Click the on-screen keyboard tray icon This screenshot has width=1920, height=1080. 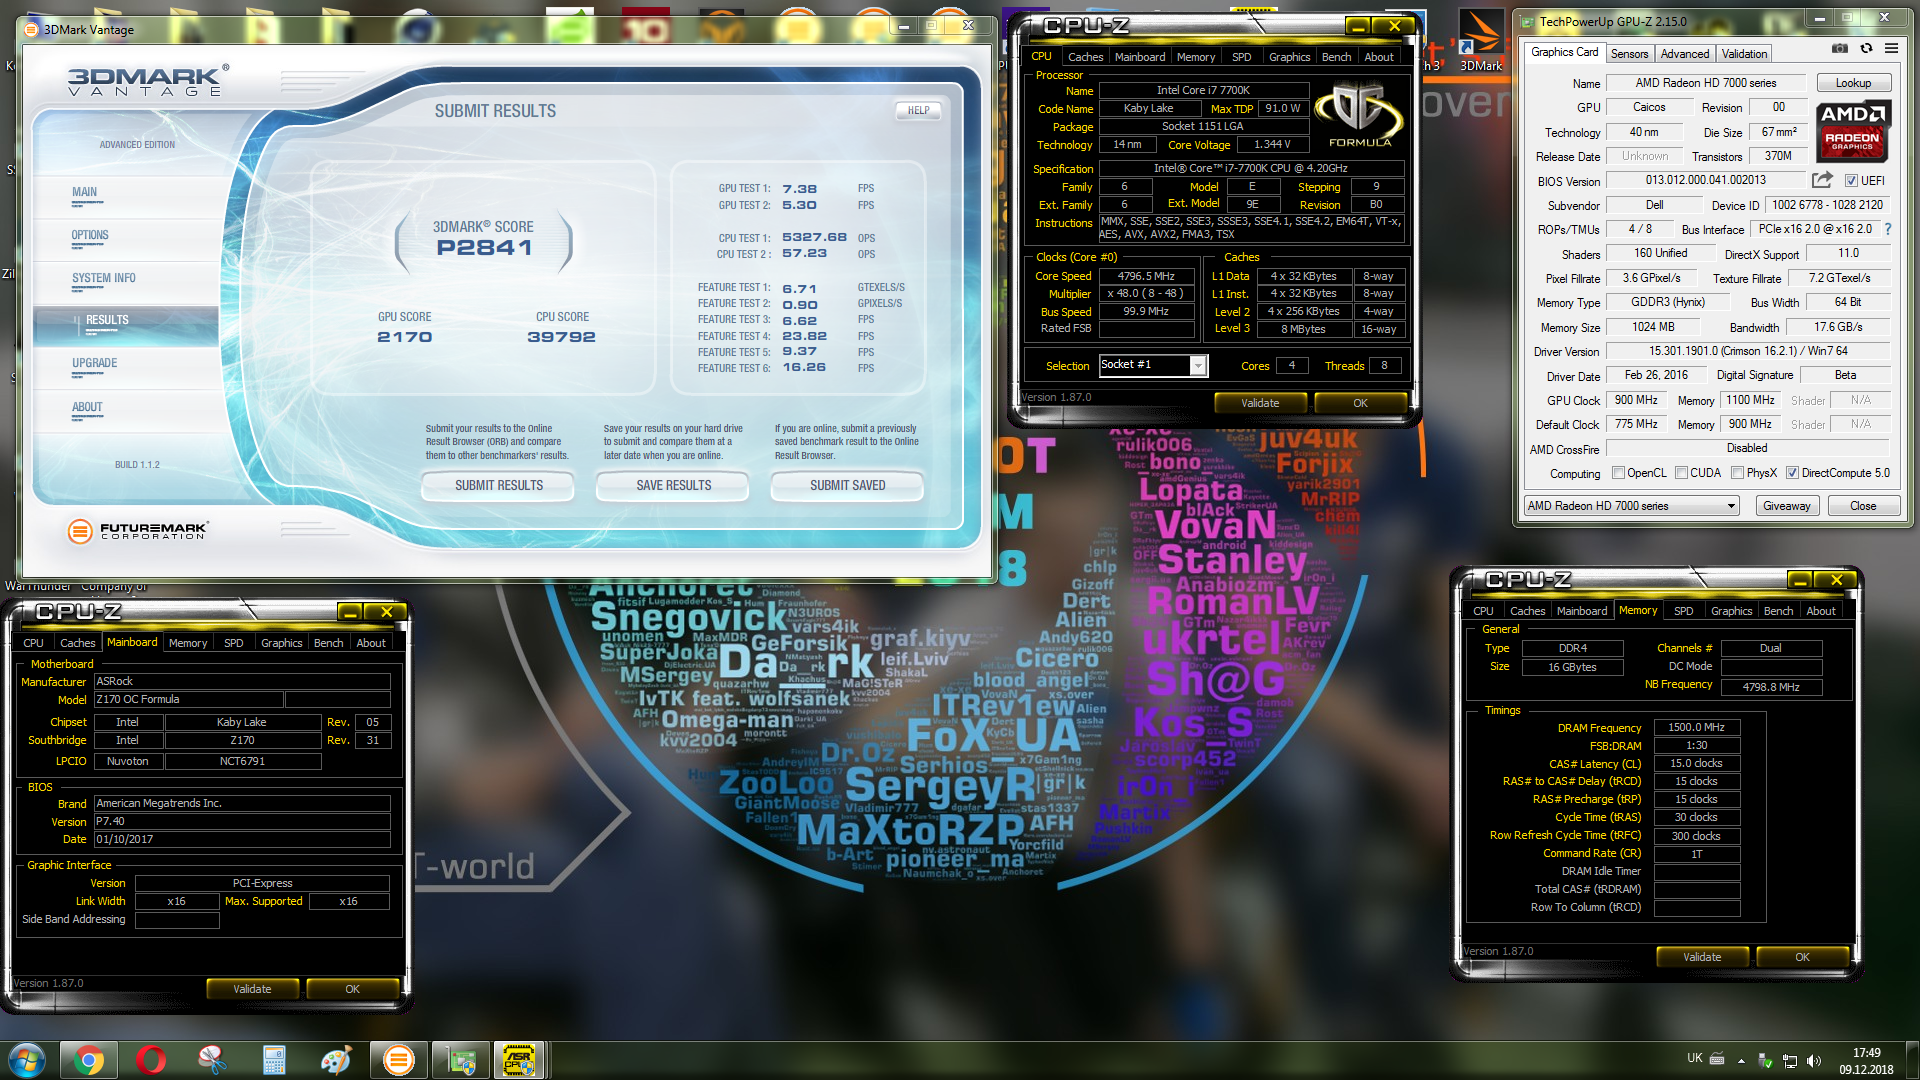1717,1058
